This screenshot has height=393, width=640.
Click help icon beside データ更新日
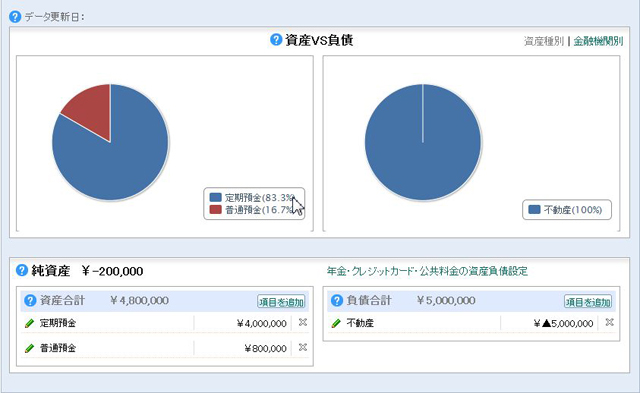pyautogui.click(x=15, y=17)
